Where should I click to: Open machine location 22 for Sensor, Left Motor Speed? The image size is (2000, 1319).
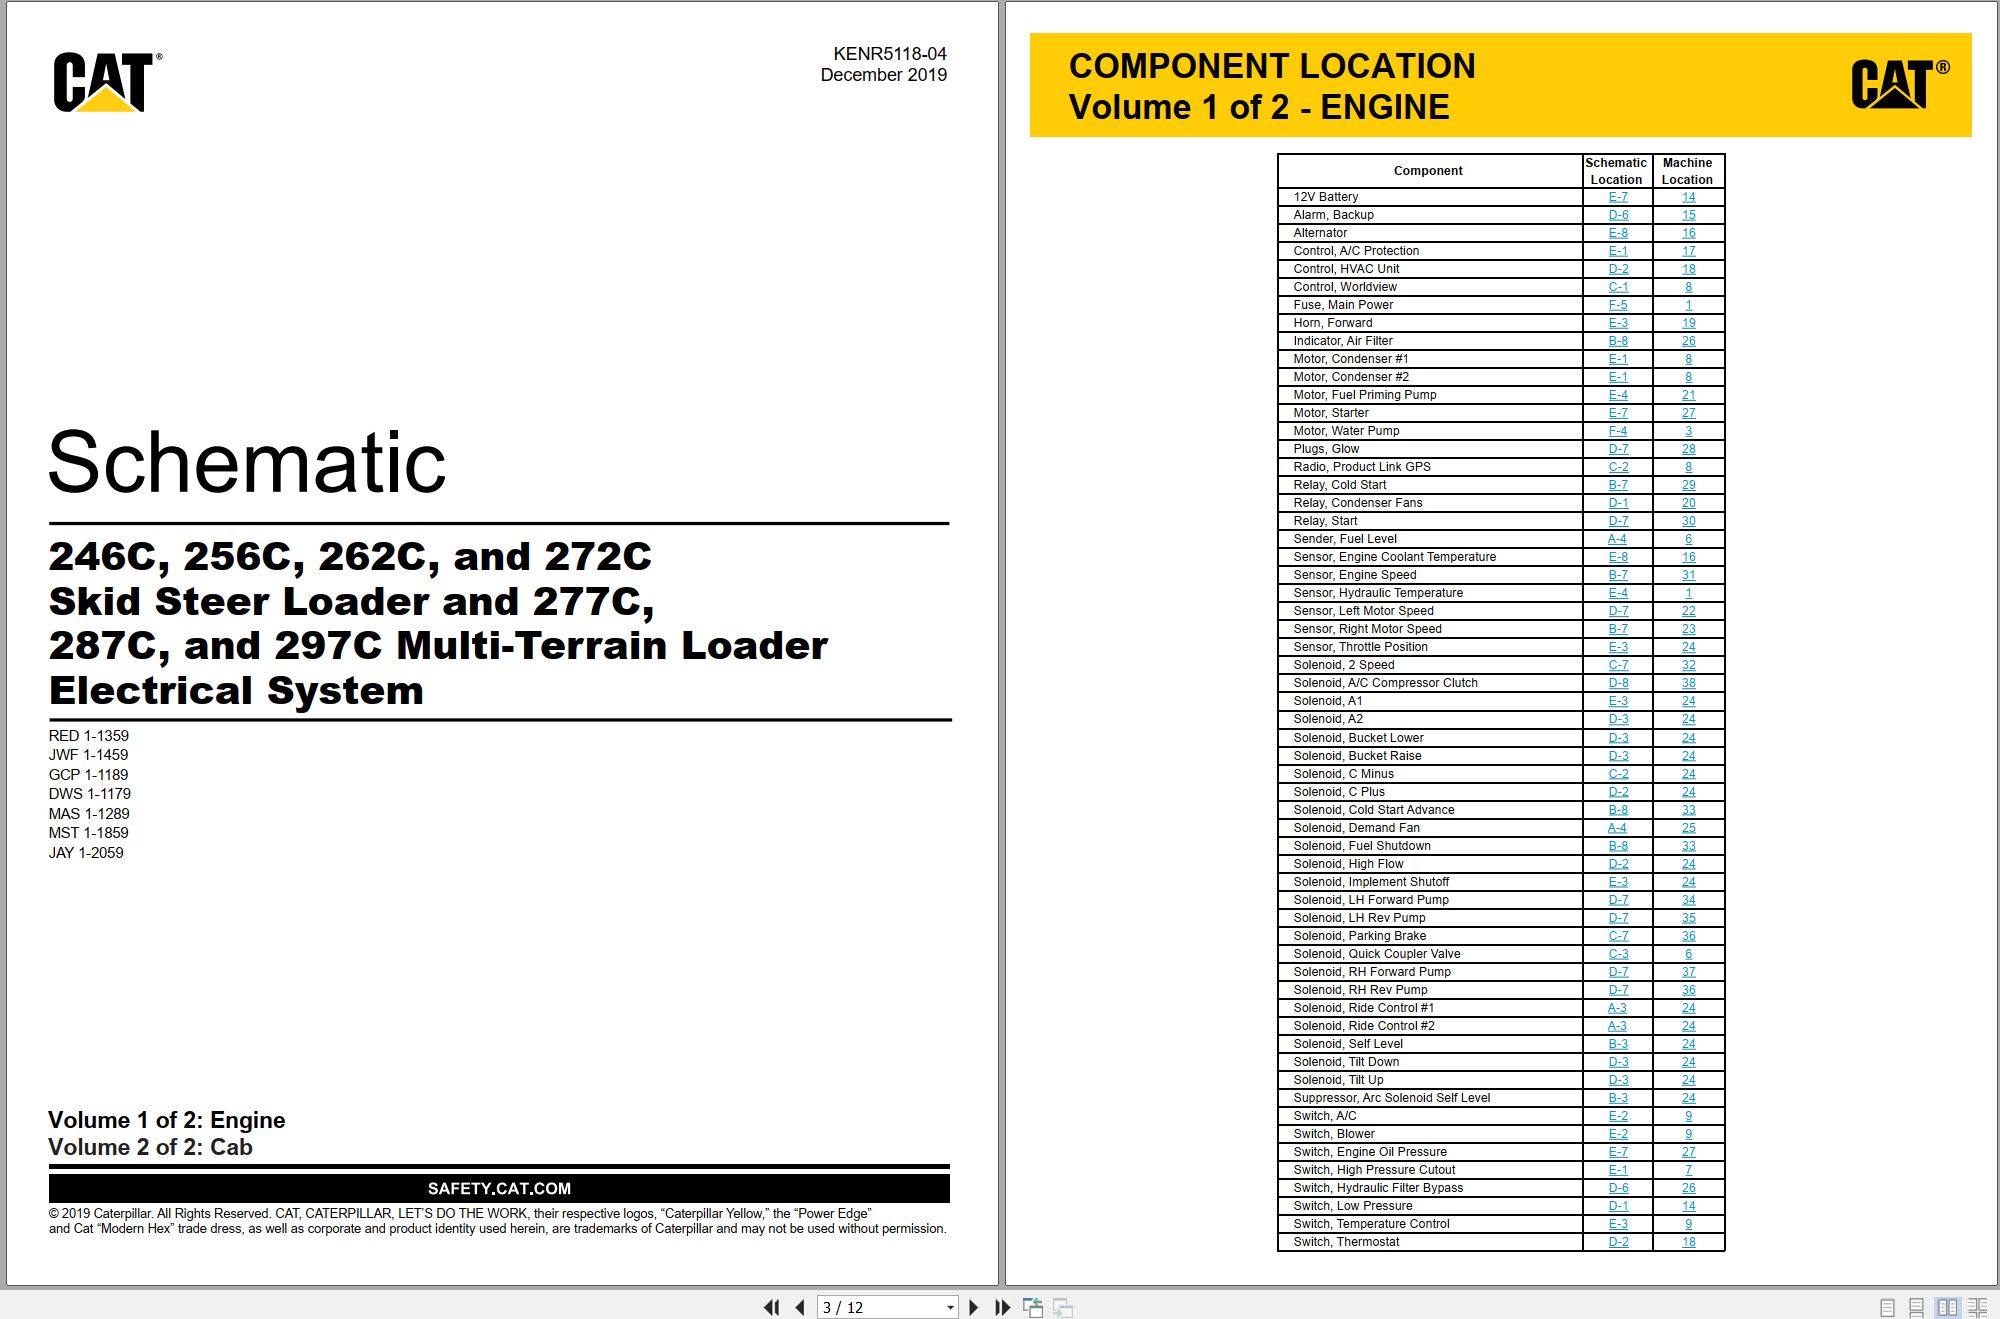coord(1688,611)
